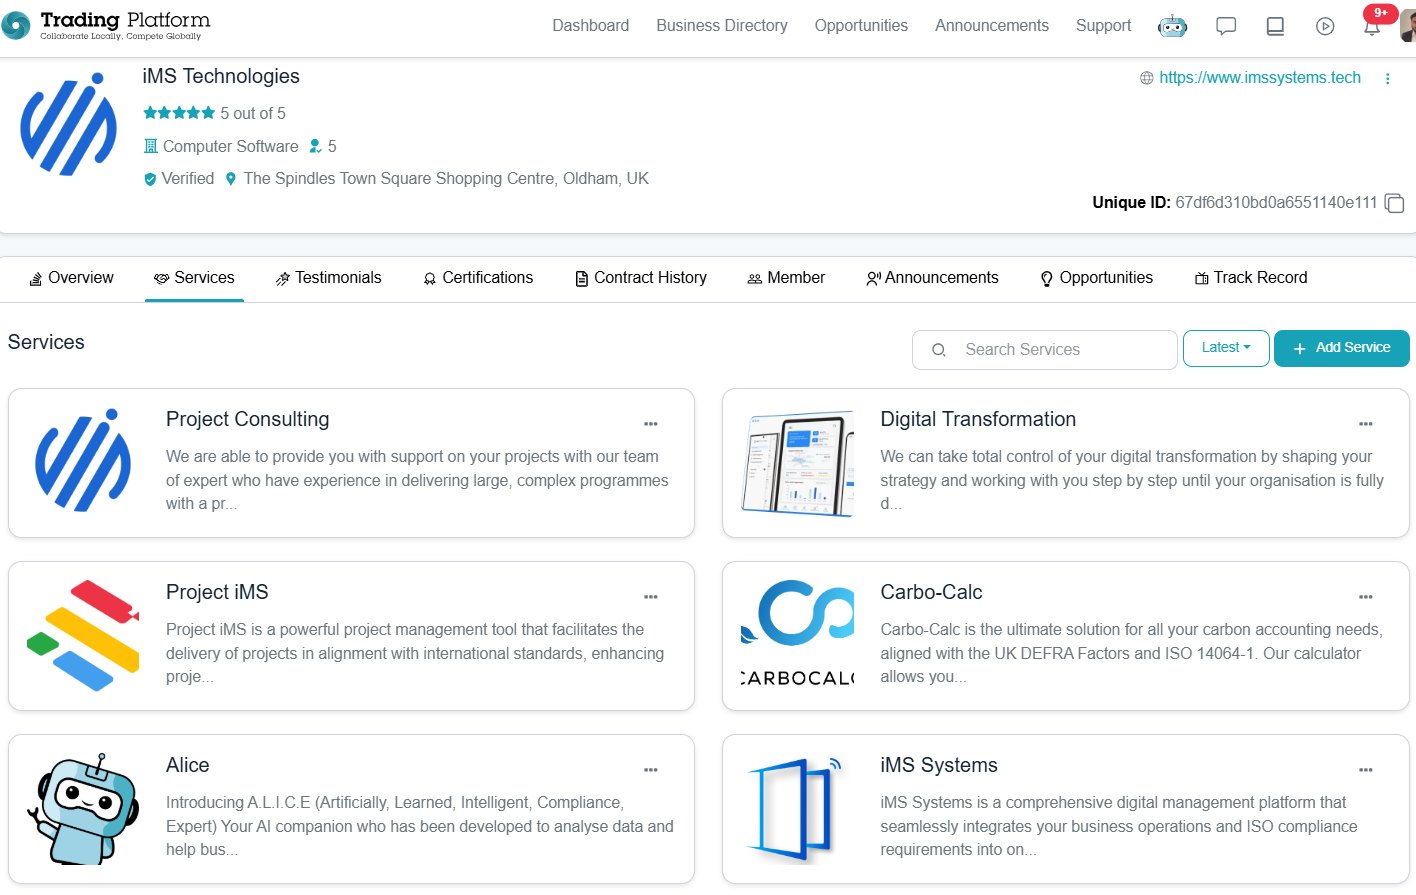This screenshot has height=895, width=1416.
Task: Go to Dashboard in top navigation
Action: click(x=591, y=26)
